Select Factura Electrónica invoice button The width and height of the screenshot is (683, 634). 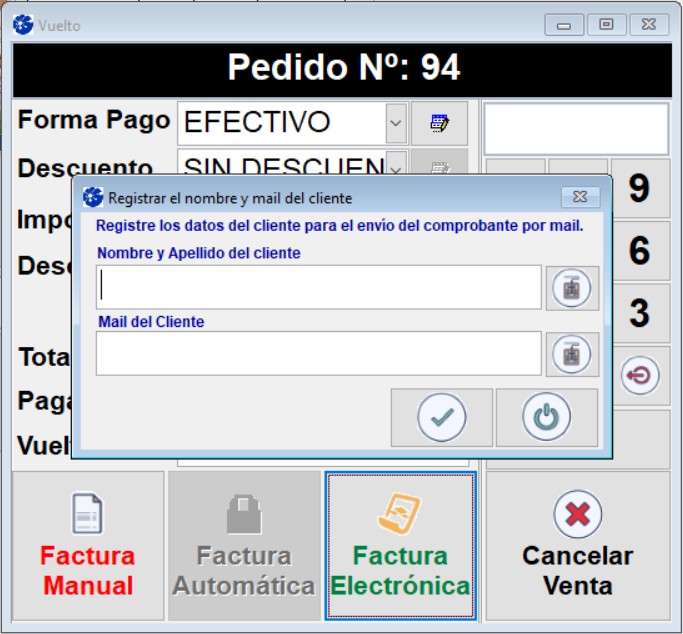[x=400, y=546]
